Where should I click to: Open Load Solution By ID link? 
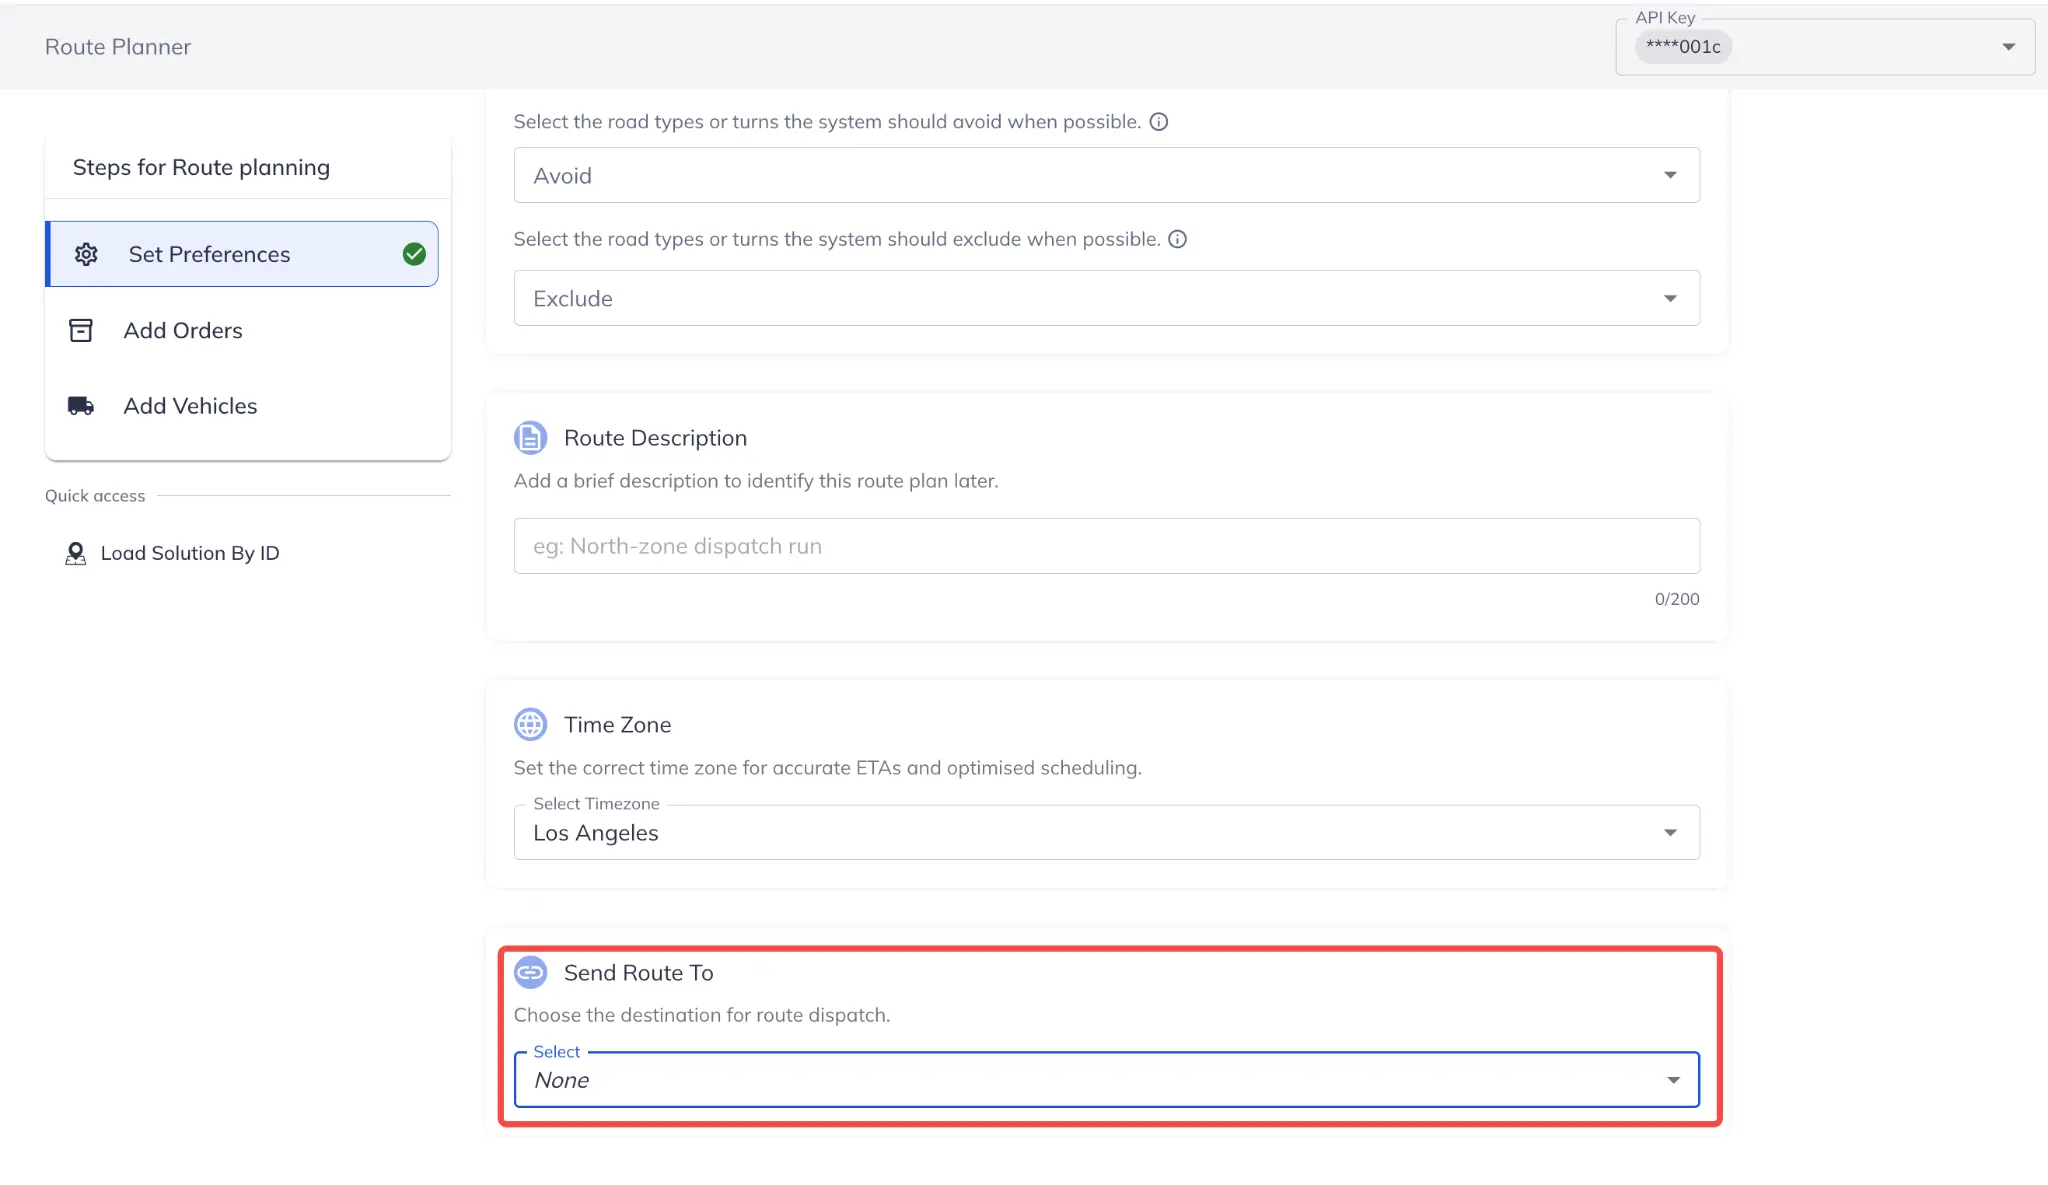tap(172, 553)
